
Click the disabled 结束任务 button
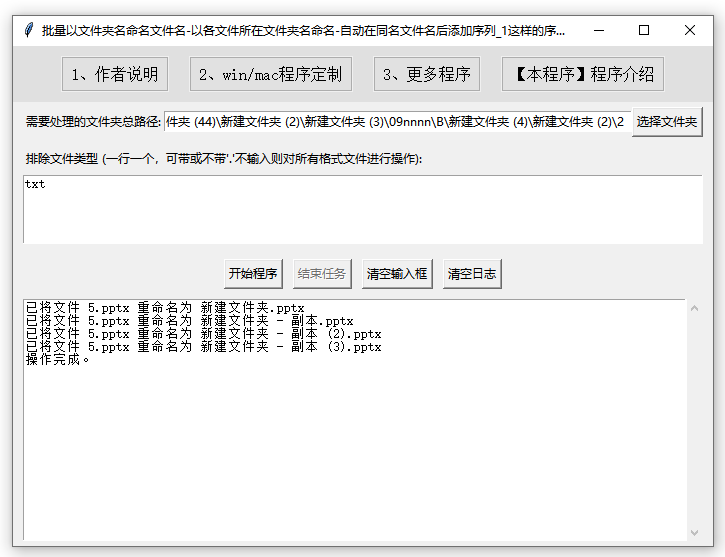(322, 274)
